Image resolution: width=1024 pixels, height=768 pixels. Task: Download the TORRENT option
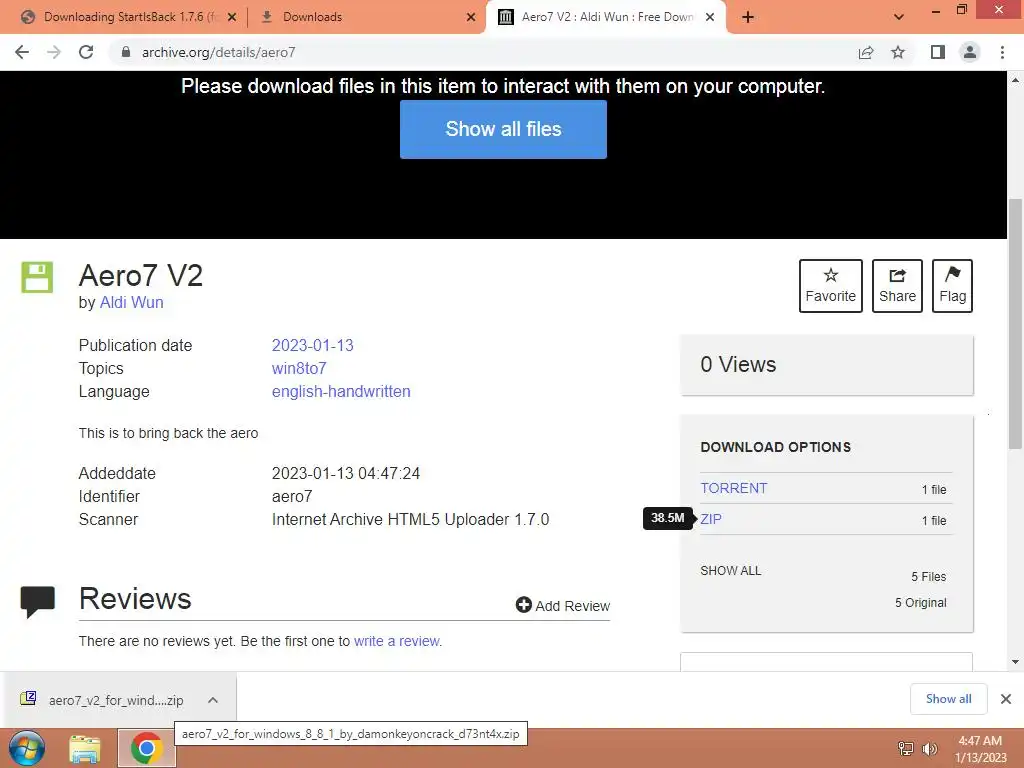(x=733, y=488)
